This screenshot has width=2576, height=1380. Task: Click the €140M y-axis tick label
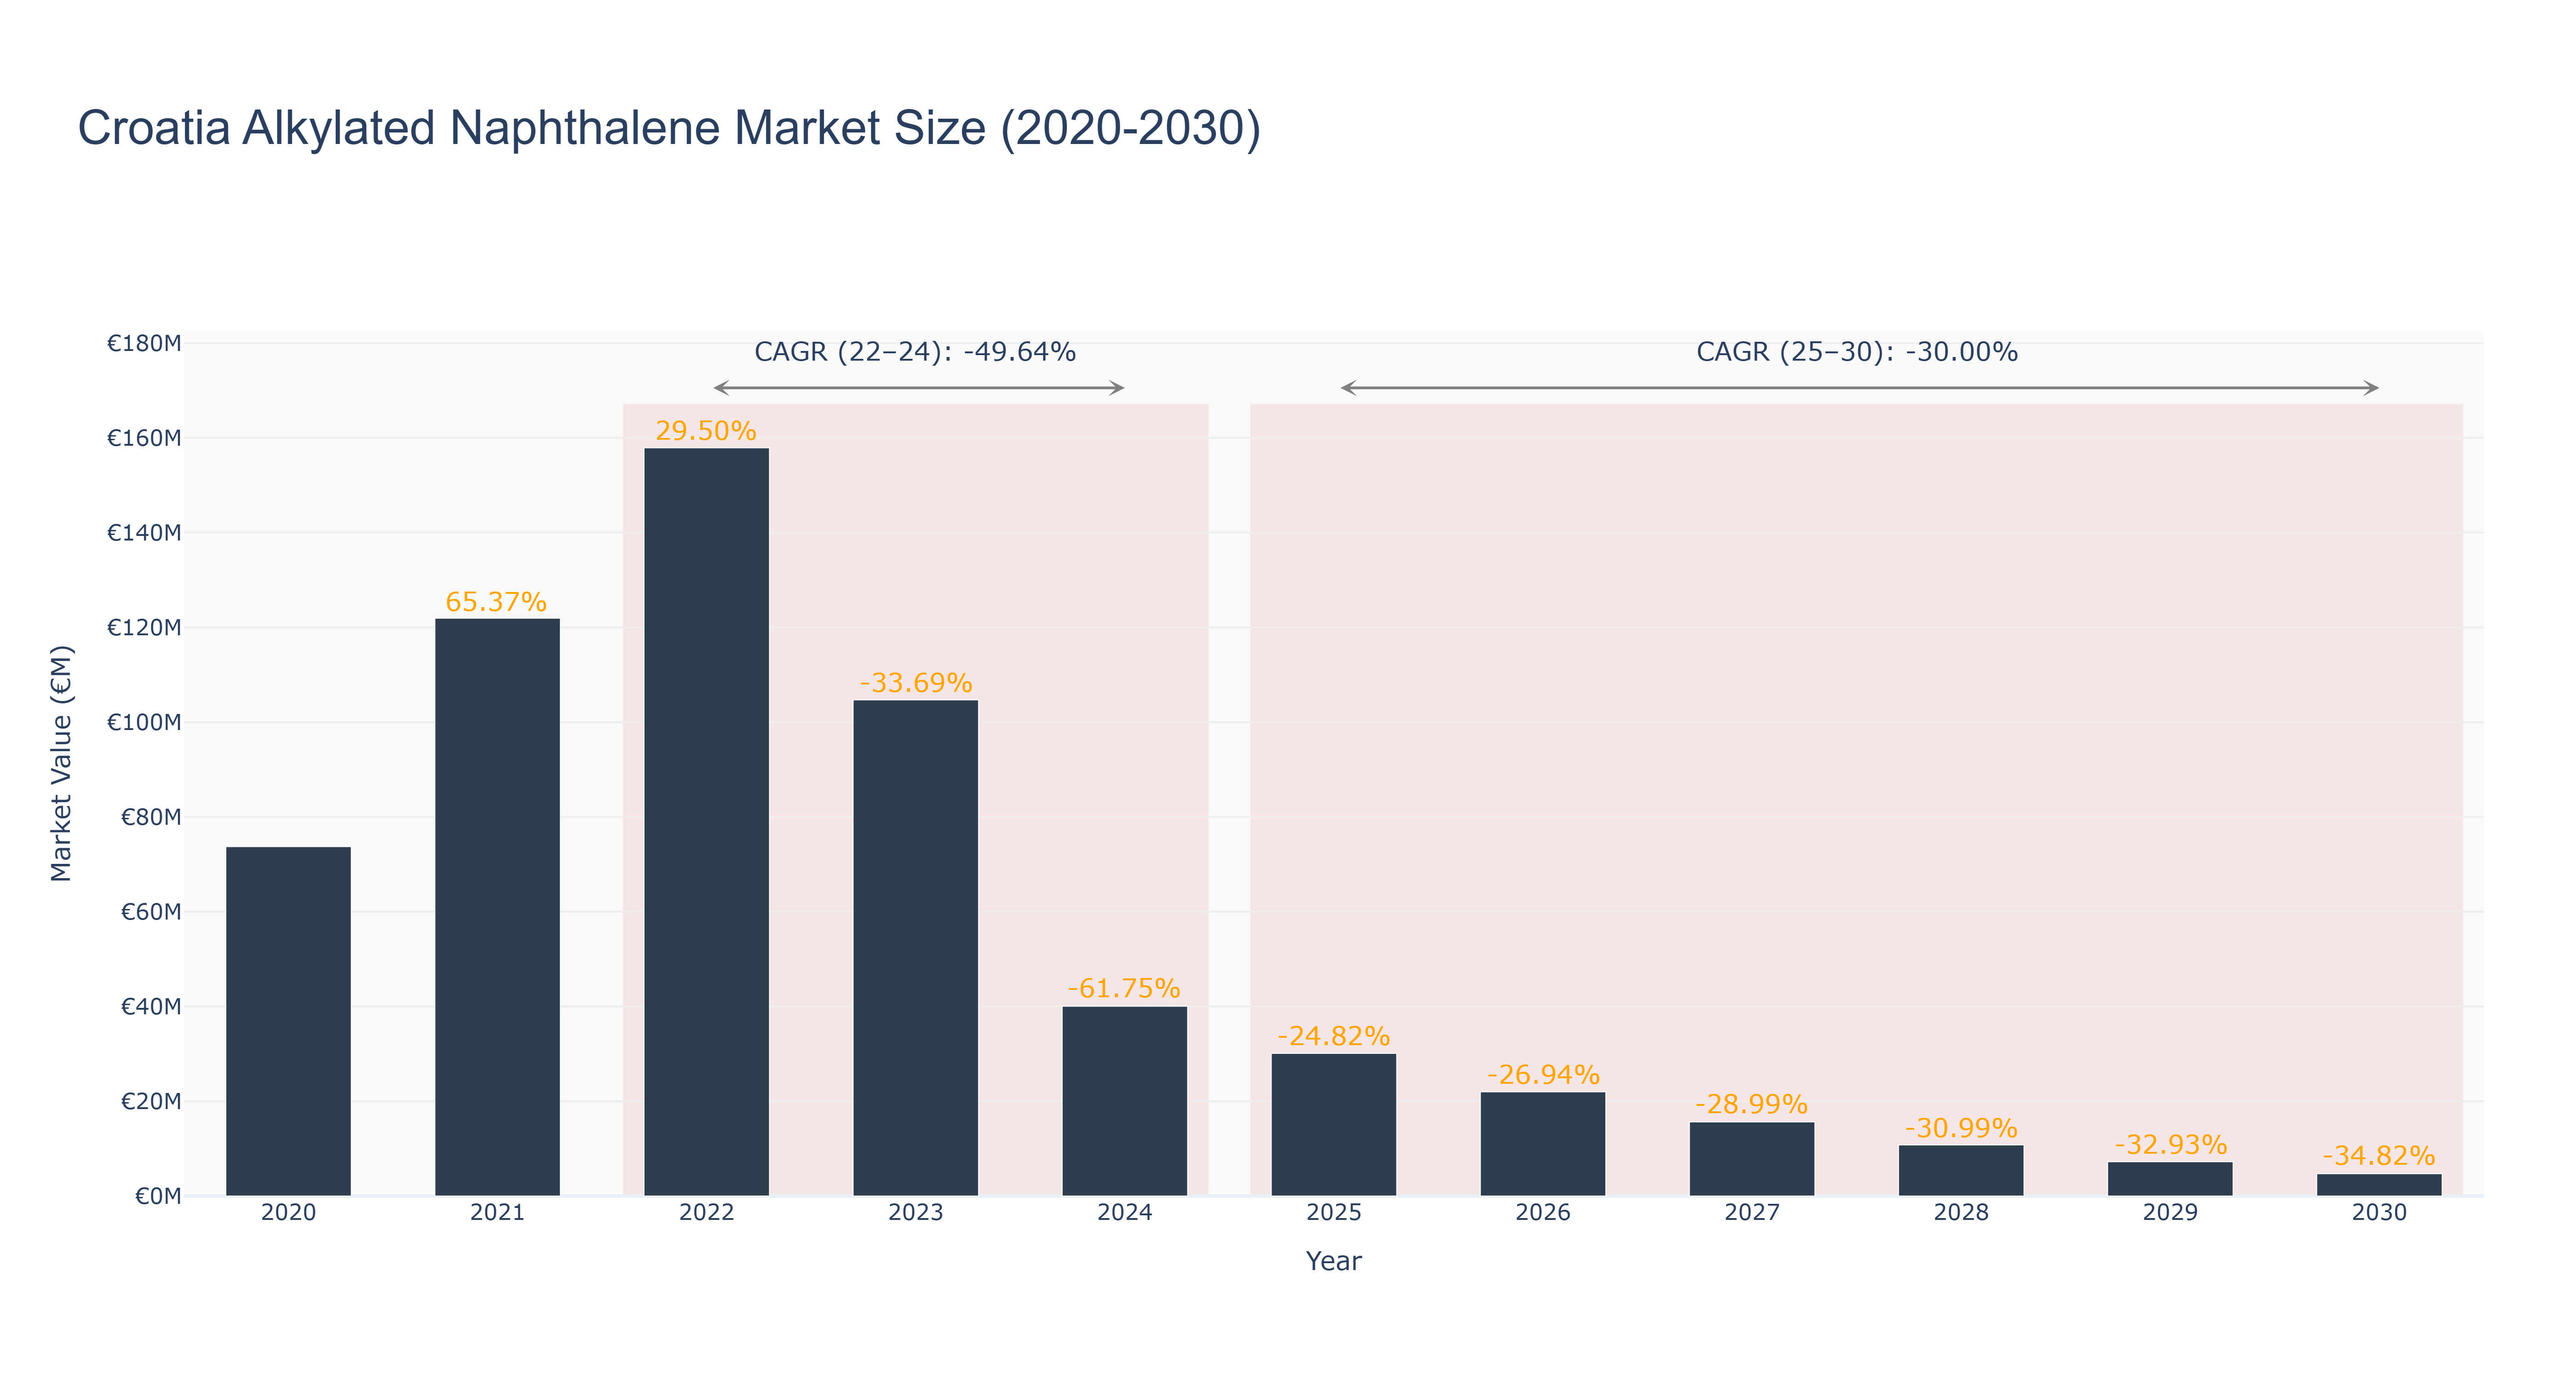point(144,533)
